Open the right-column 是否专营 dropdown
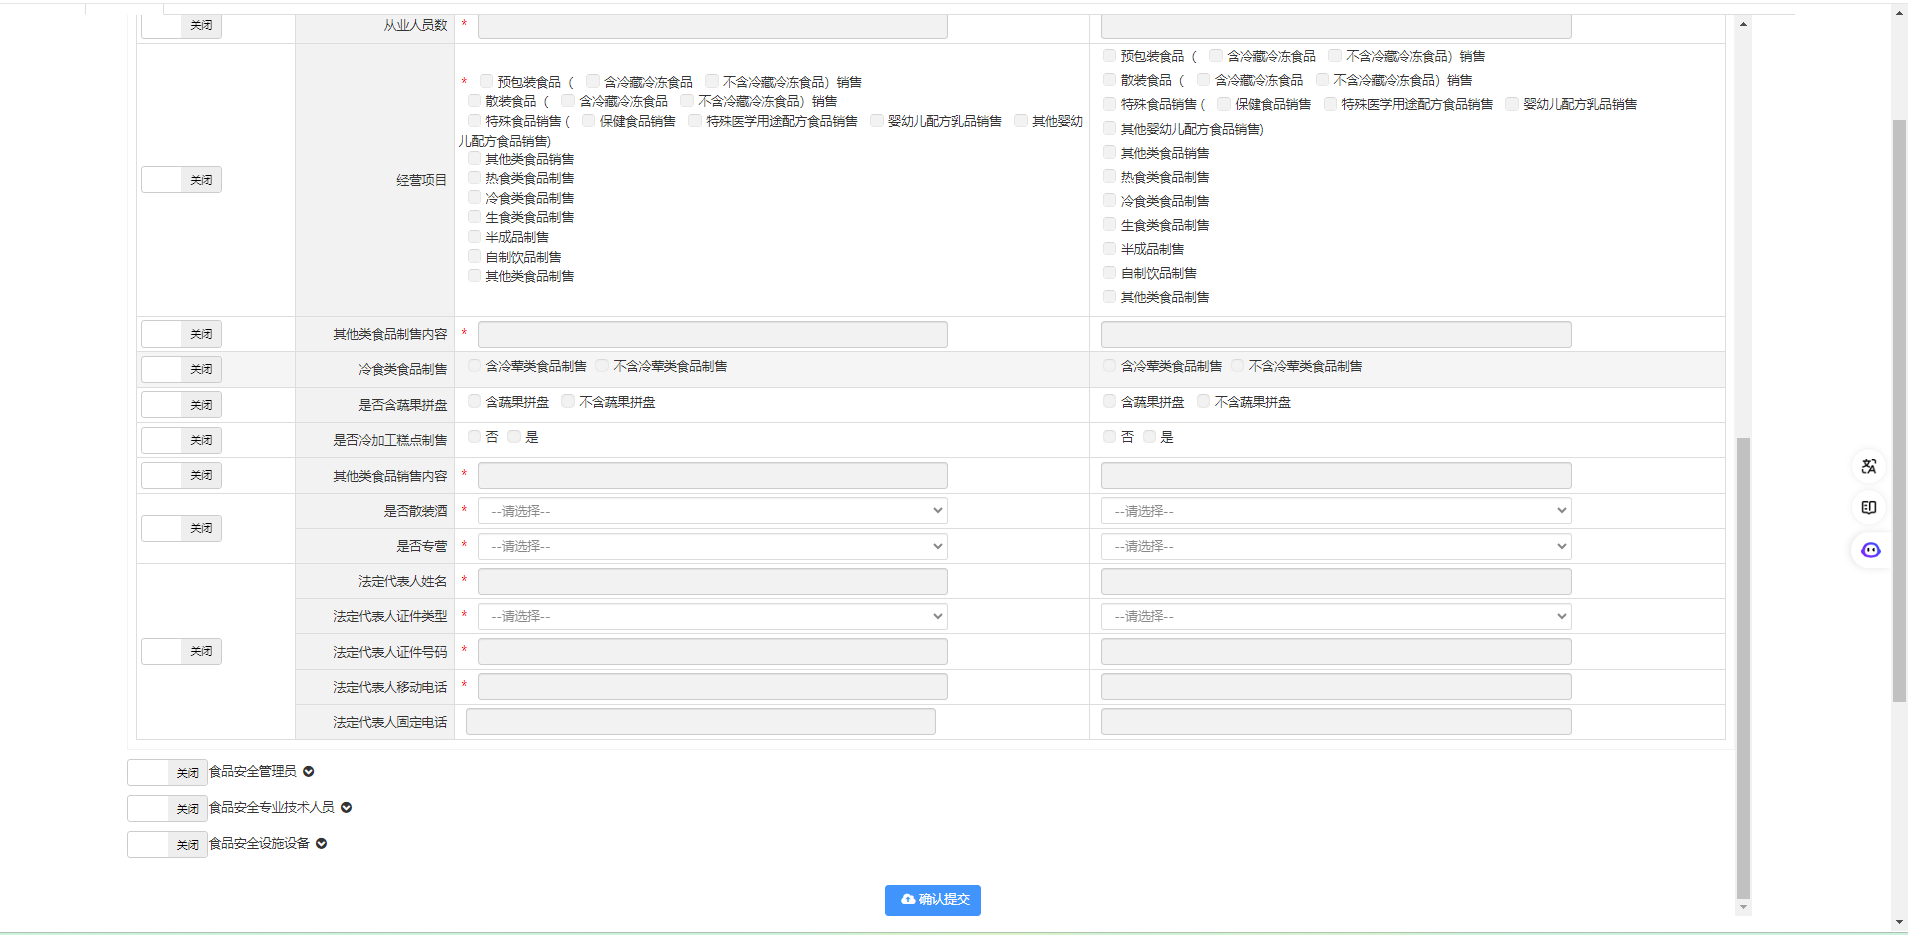 [x=1335, y=546]
